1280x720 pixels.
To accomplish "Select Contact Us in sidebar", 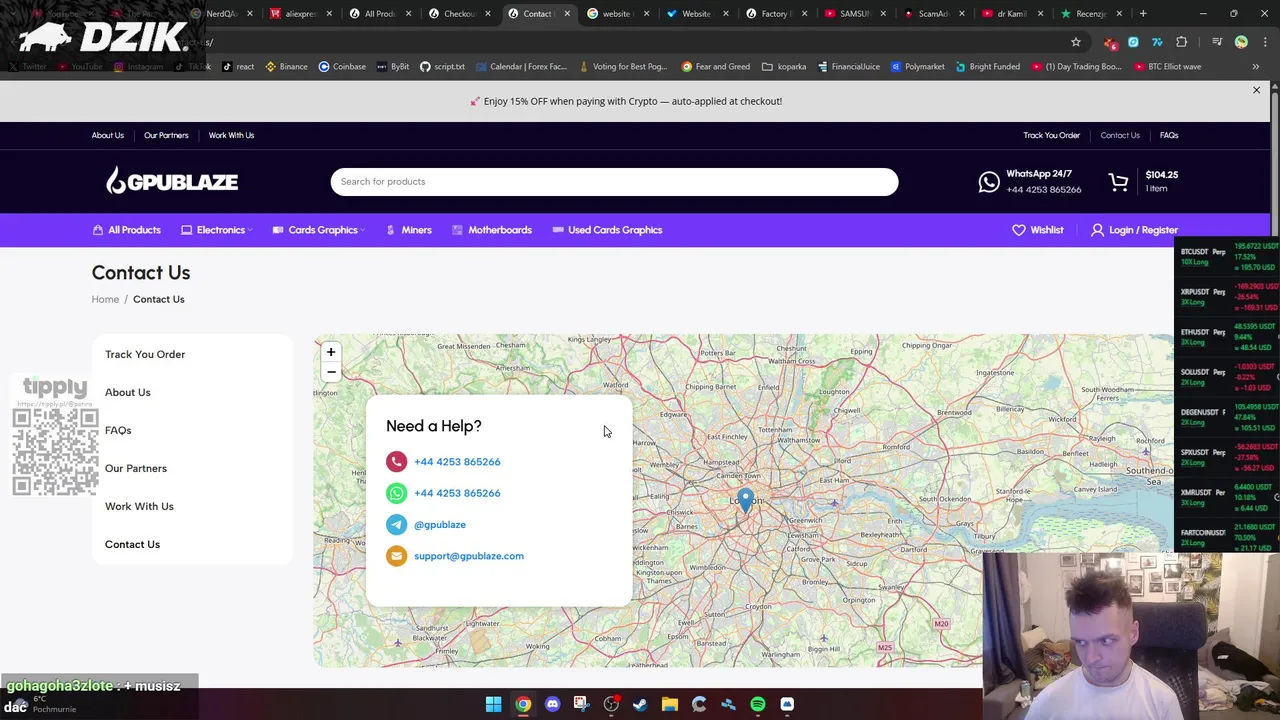I will coord(132,544).
